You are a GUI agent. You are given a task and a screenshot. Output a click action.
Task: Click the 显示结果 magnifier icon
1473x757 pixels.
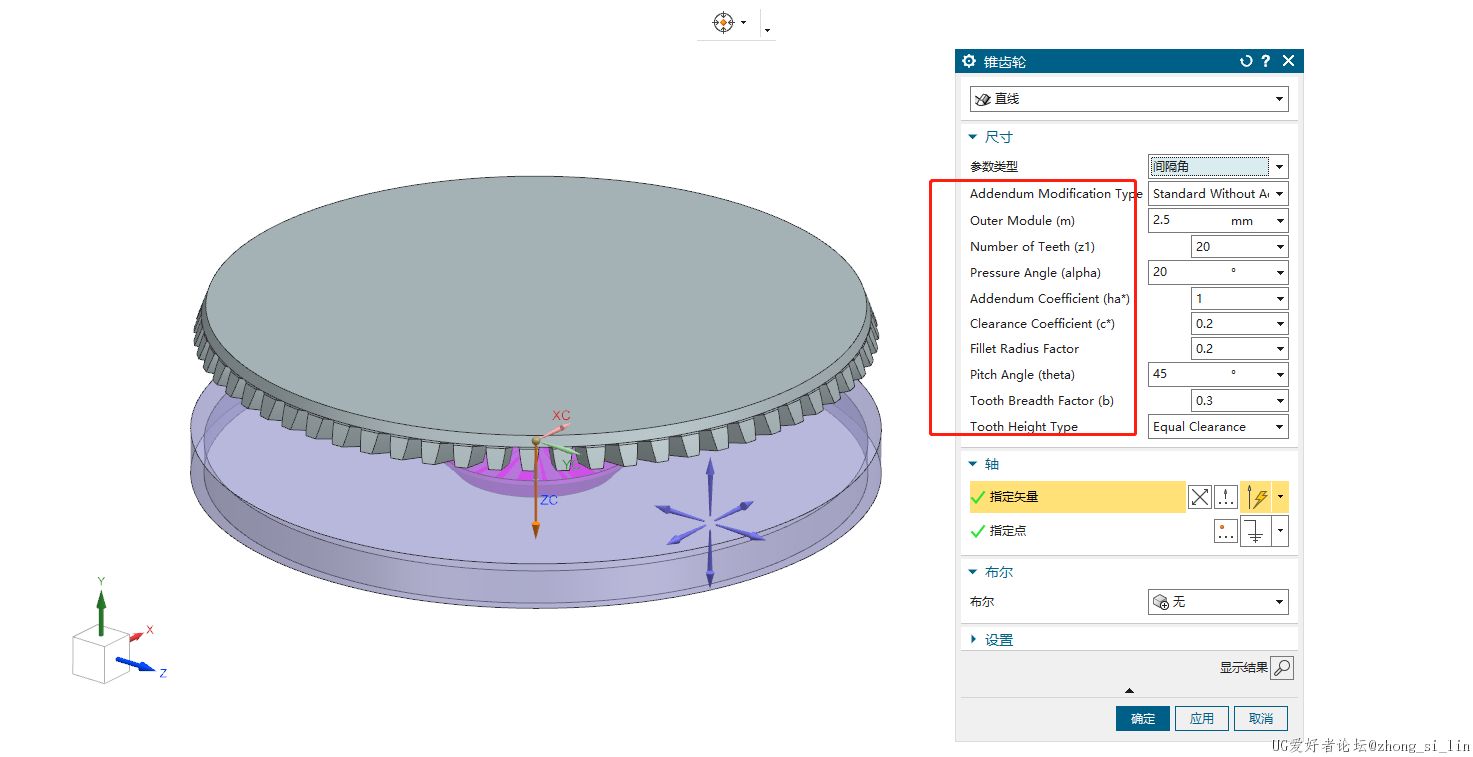[1282, 668]
